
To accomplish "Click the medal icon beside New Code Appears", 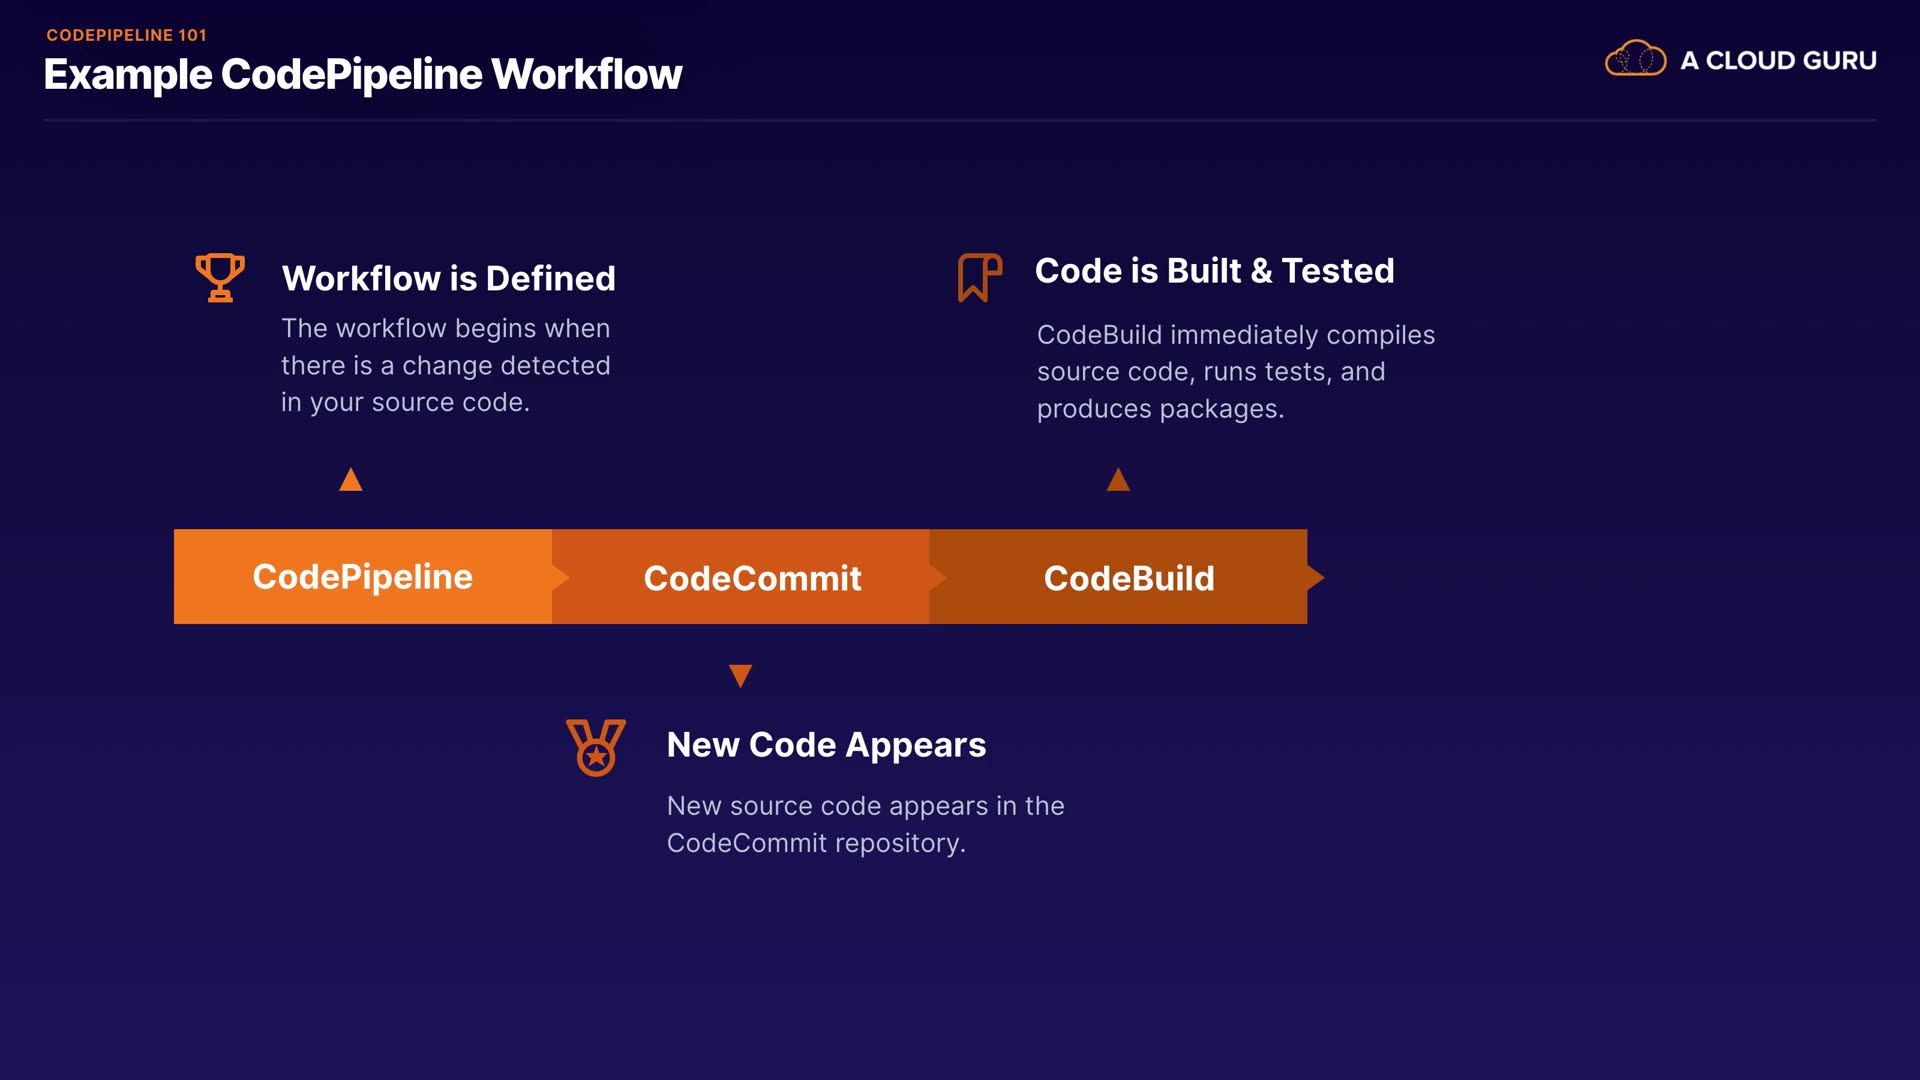I will tap(596, 747).
